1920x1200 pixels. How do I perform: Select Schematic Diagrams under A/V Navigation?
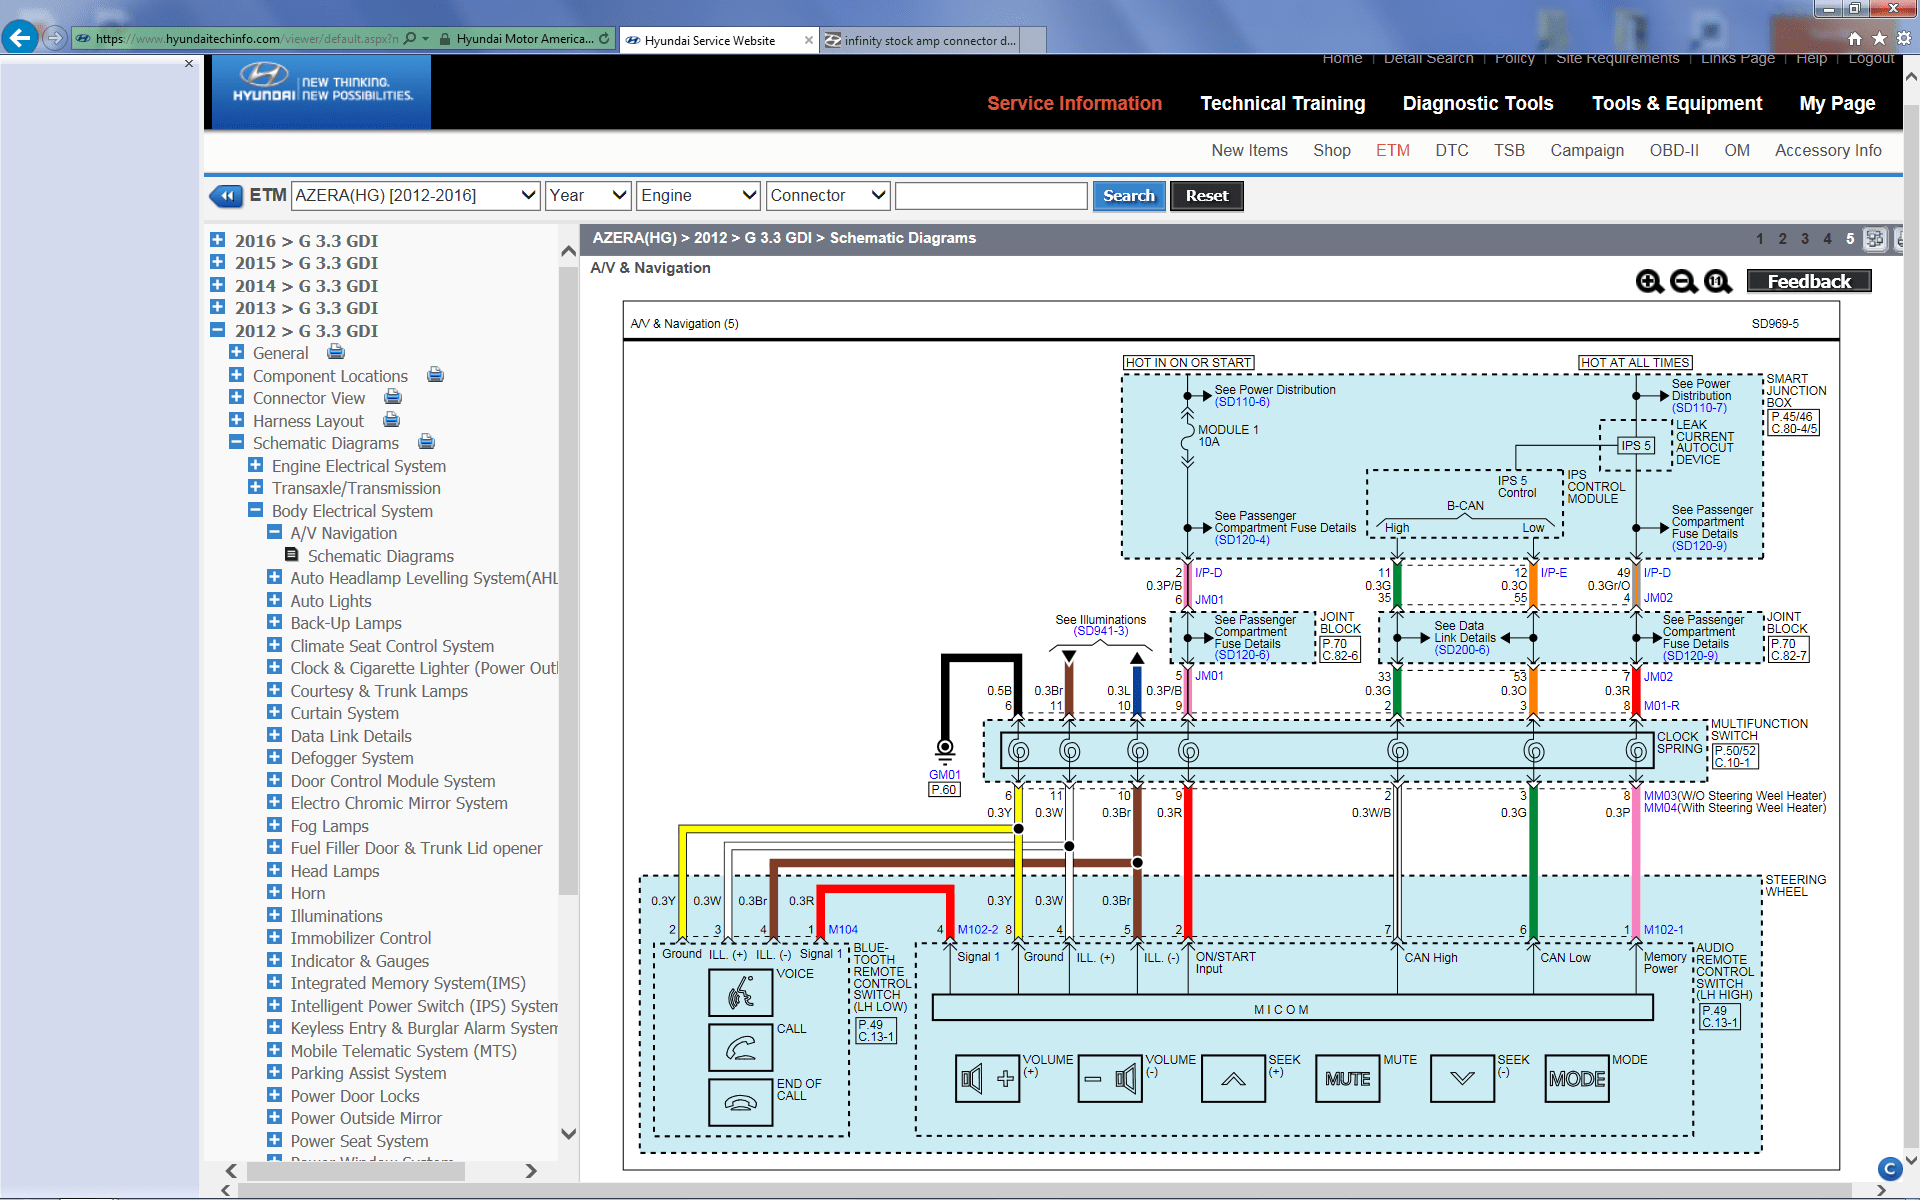[x=380, y=555]
